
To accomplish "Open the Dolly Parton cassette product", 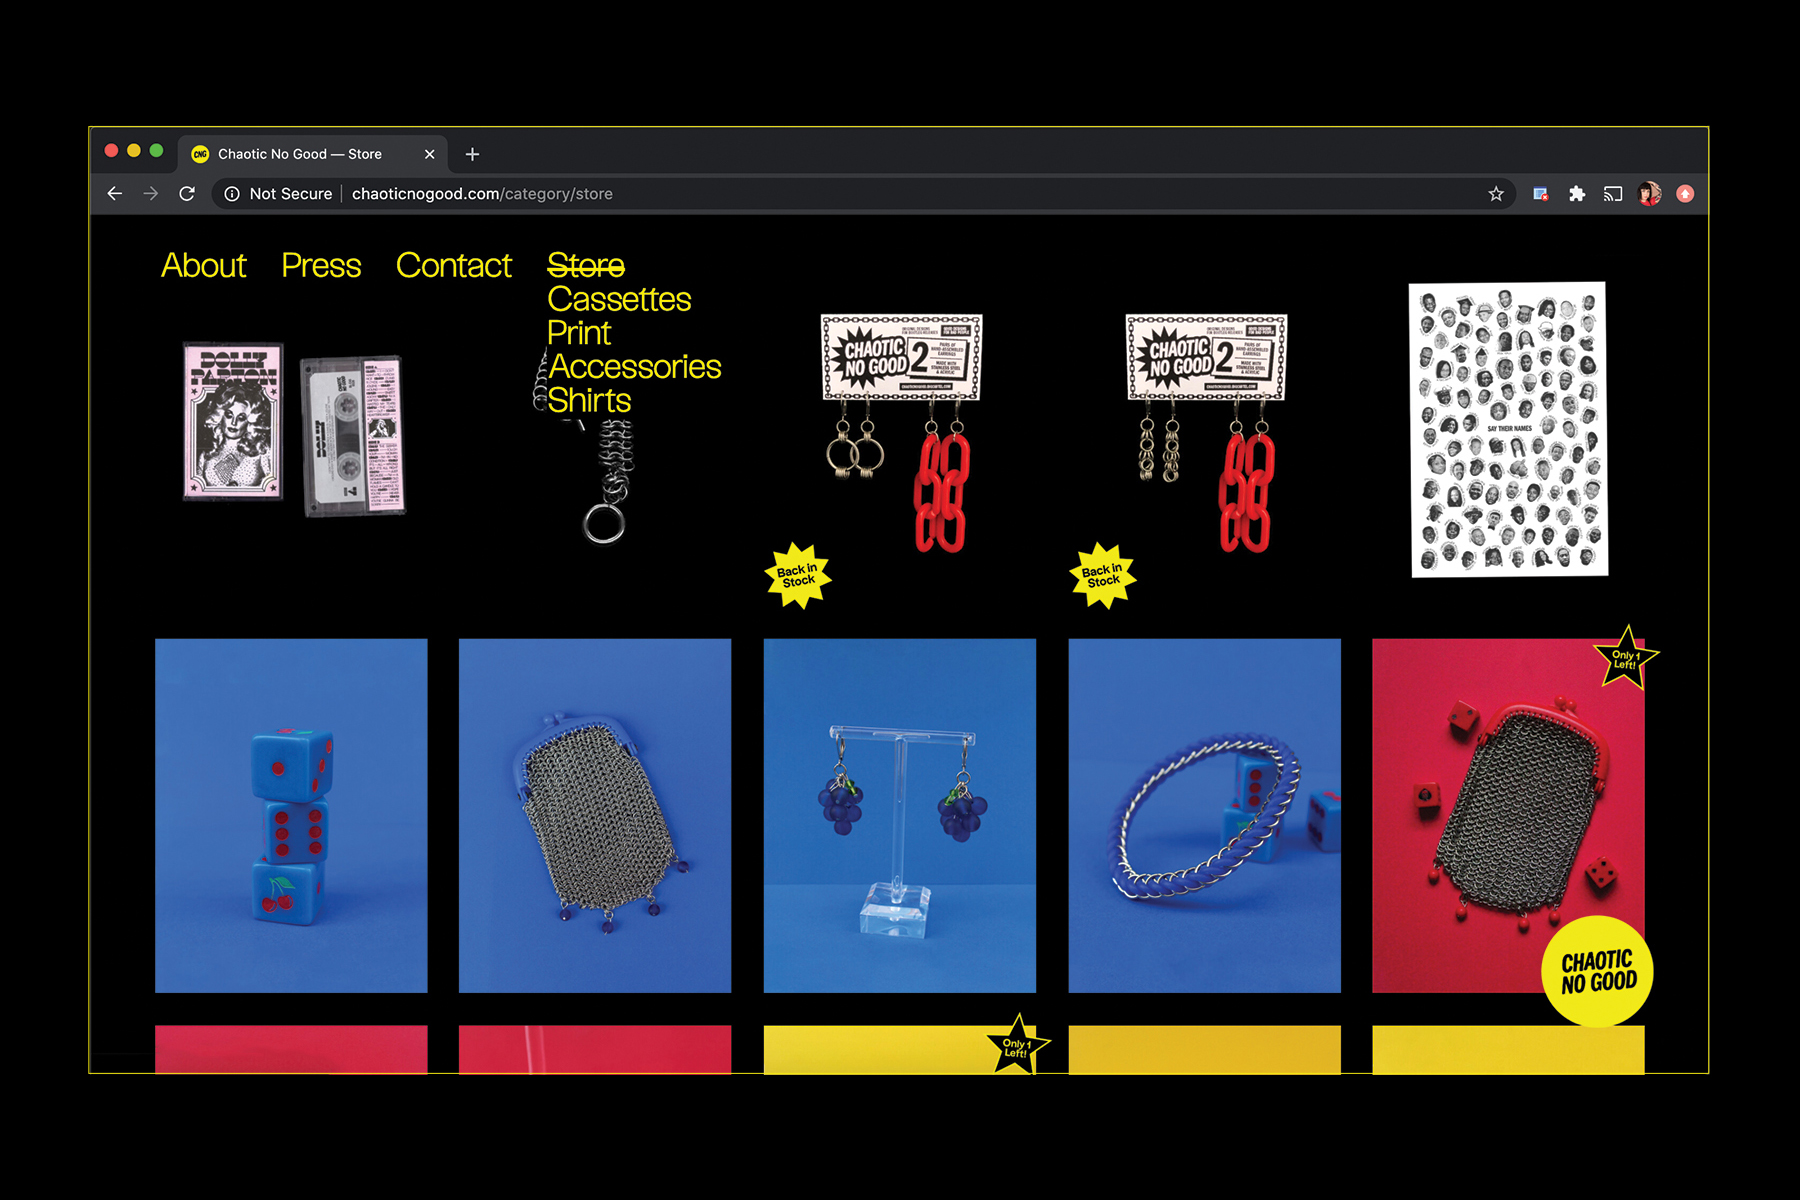I will (x=293, y=428).
